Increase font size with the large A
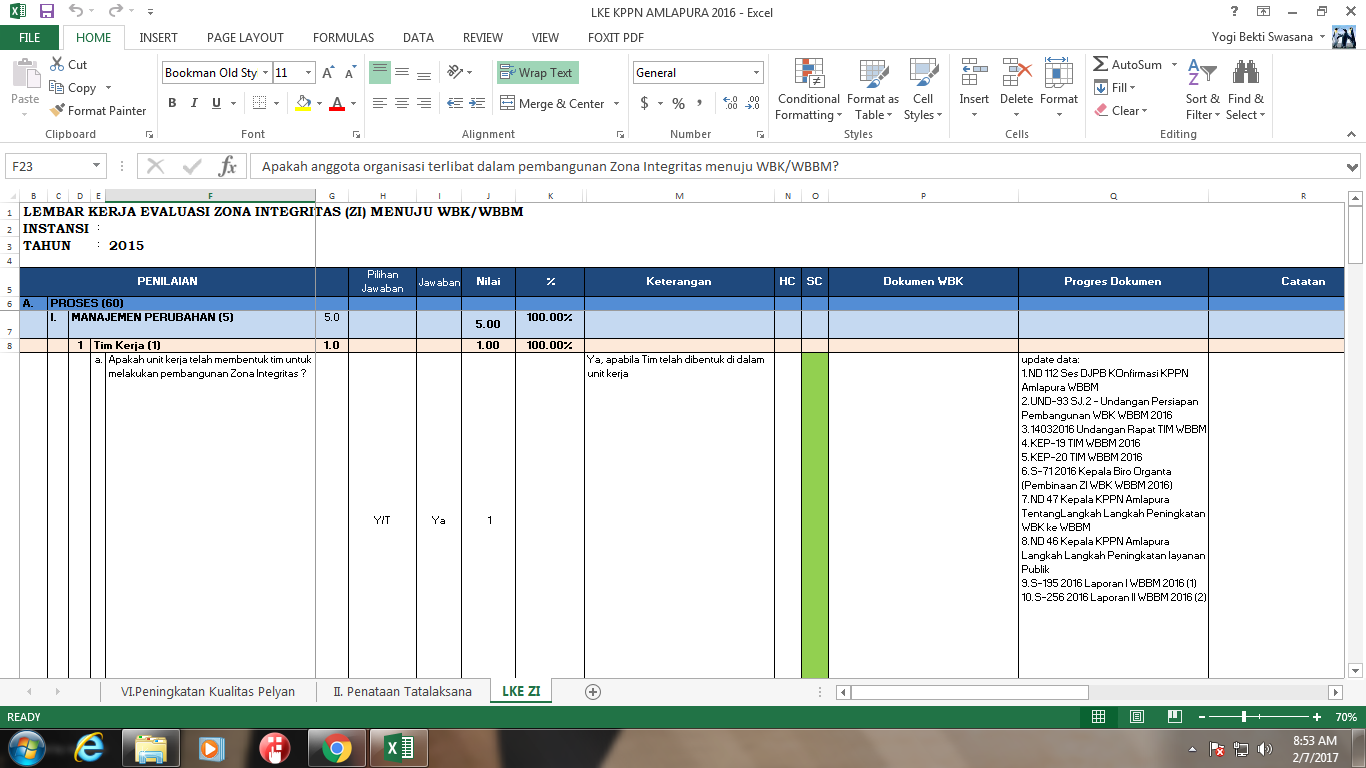The image size is (1366, 768). [x=328, y=73]
